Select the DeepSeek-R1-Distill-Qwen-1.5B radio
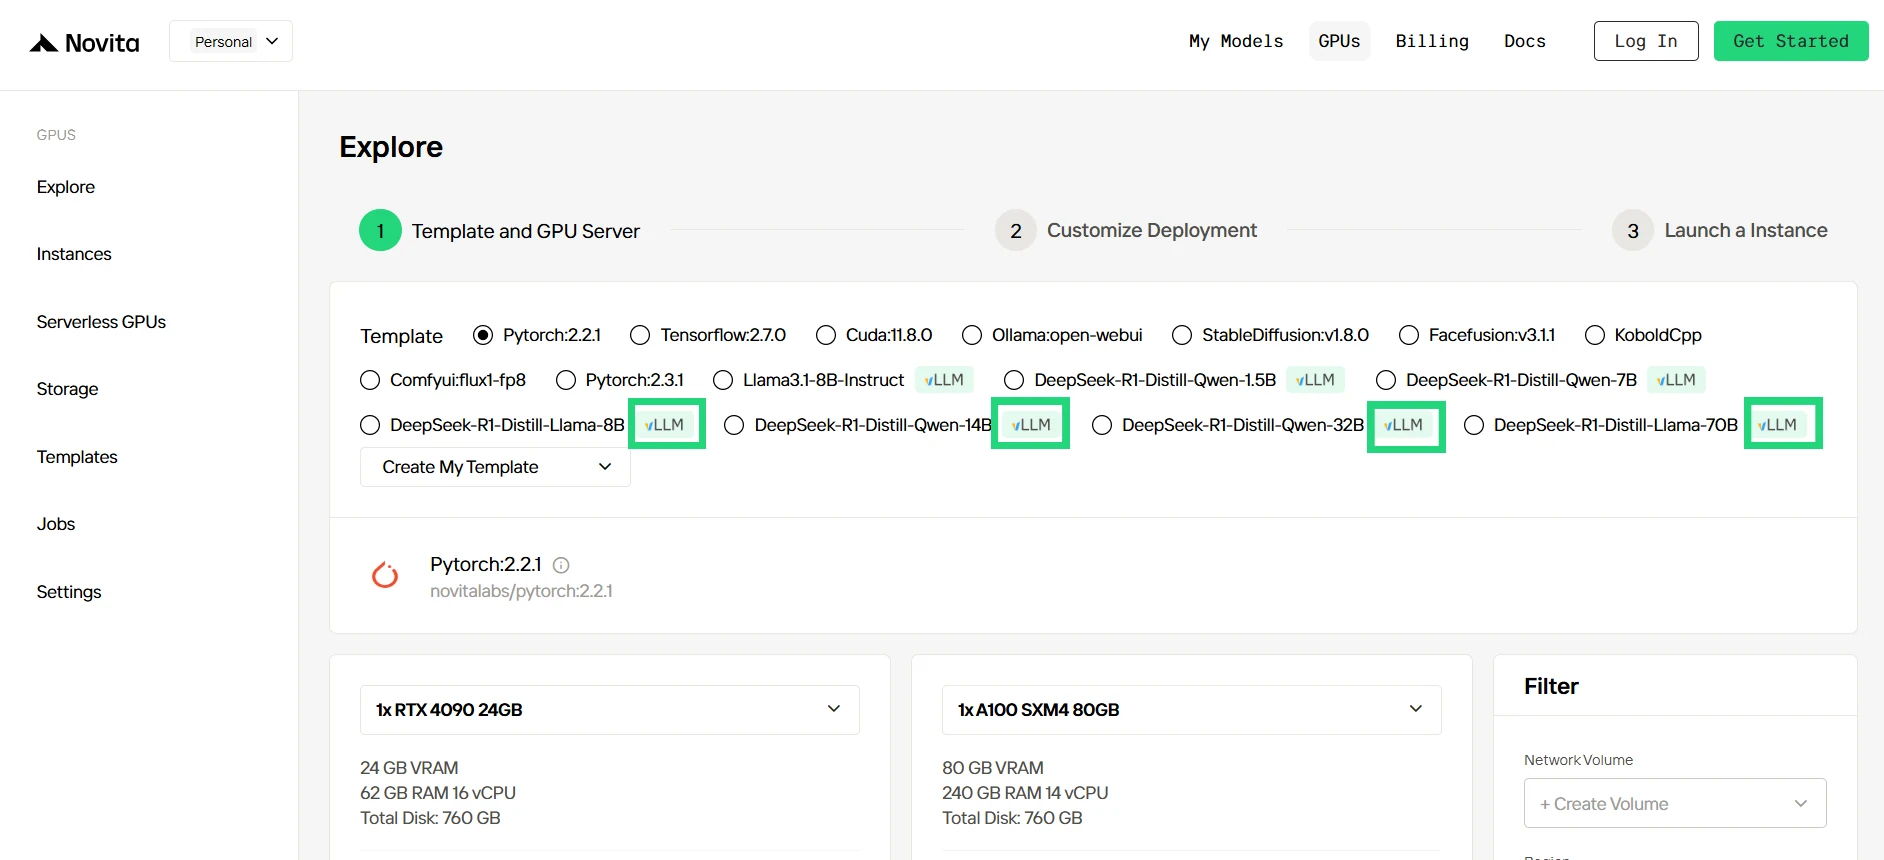 tap(1014, 380)
